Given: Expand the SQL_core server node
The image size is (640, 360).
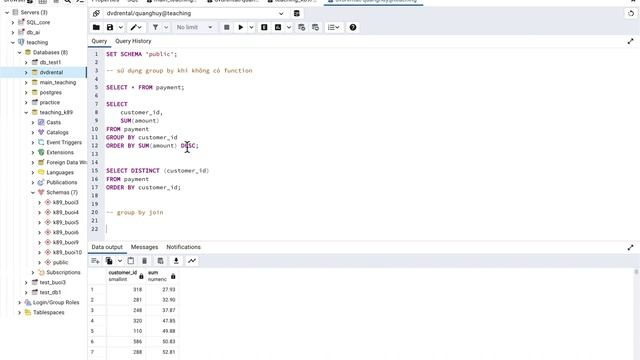Looking at the screenshot, I should click(x=13, y=22).
